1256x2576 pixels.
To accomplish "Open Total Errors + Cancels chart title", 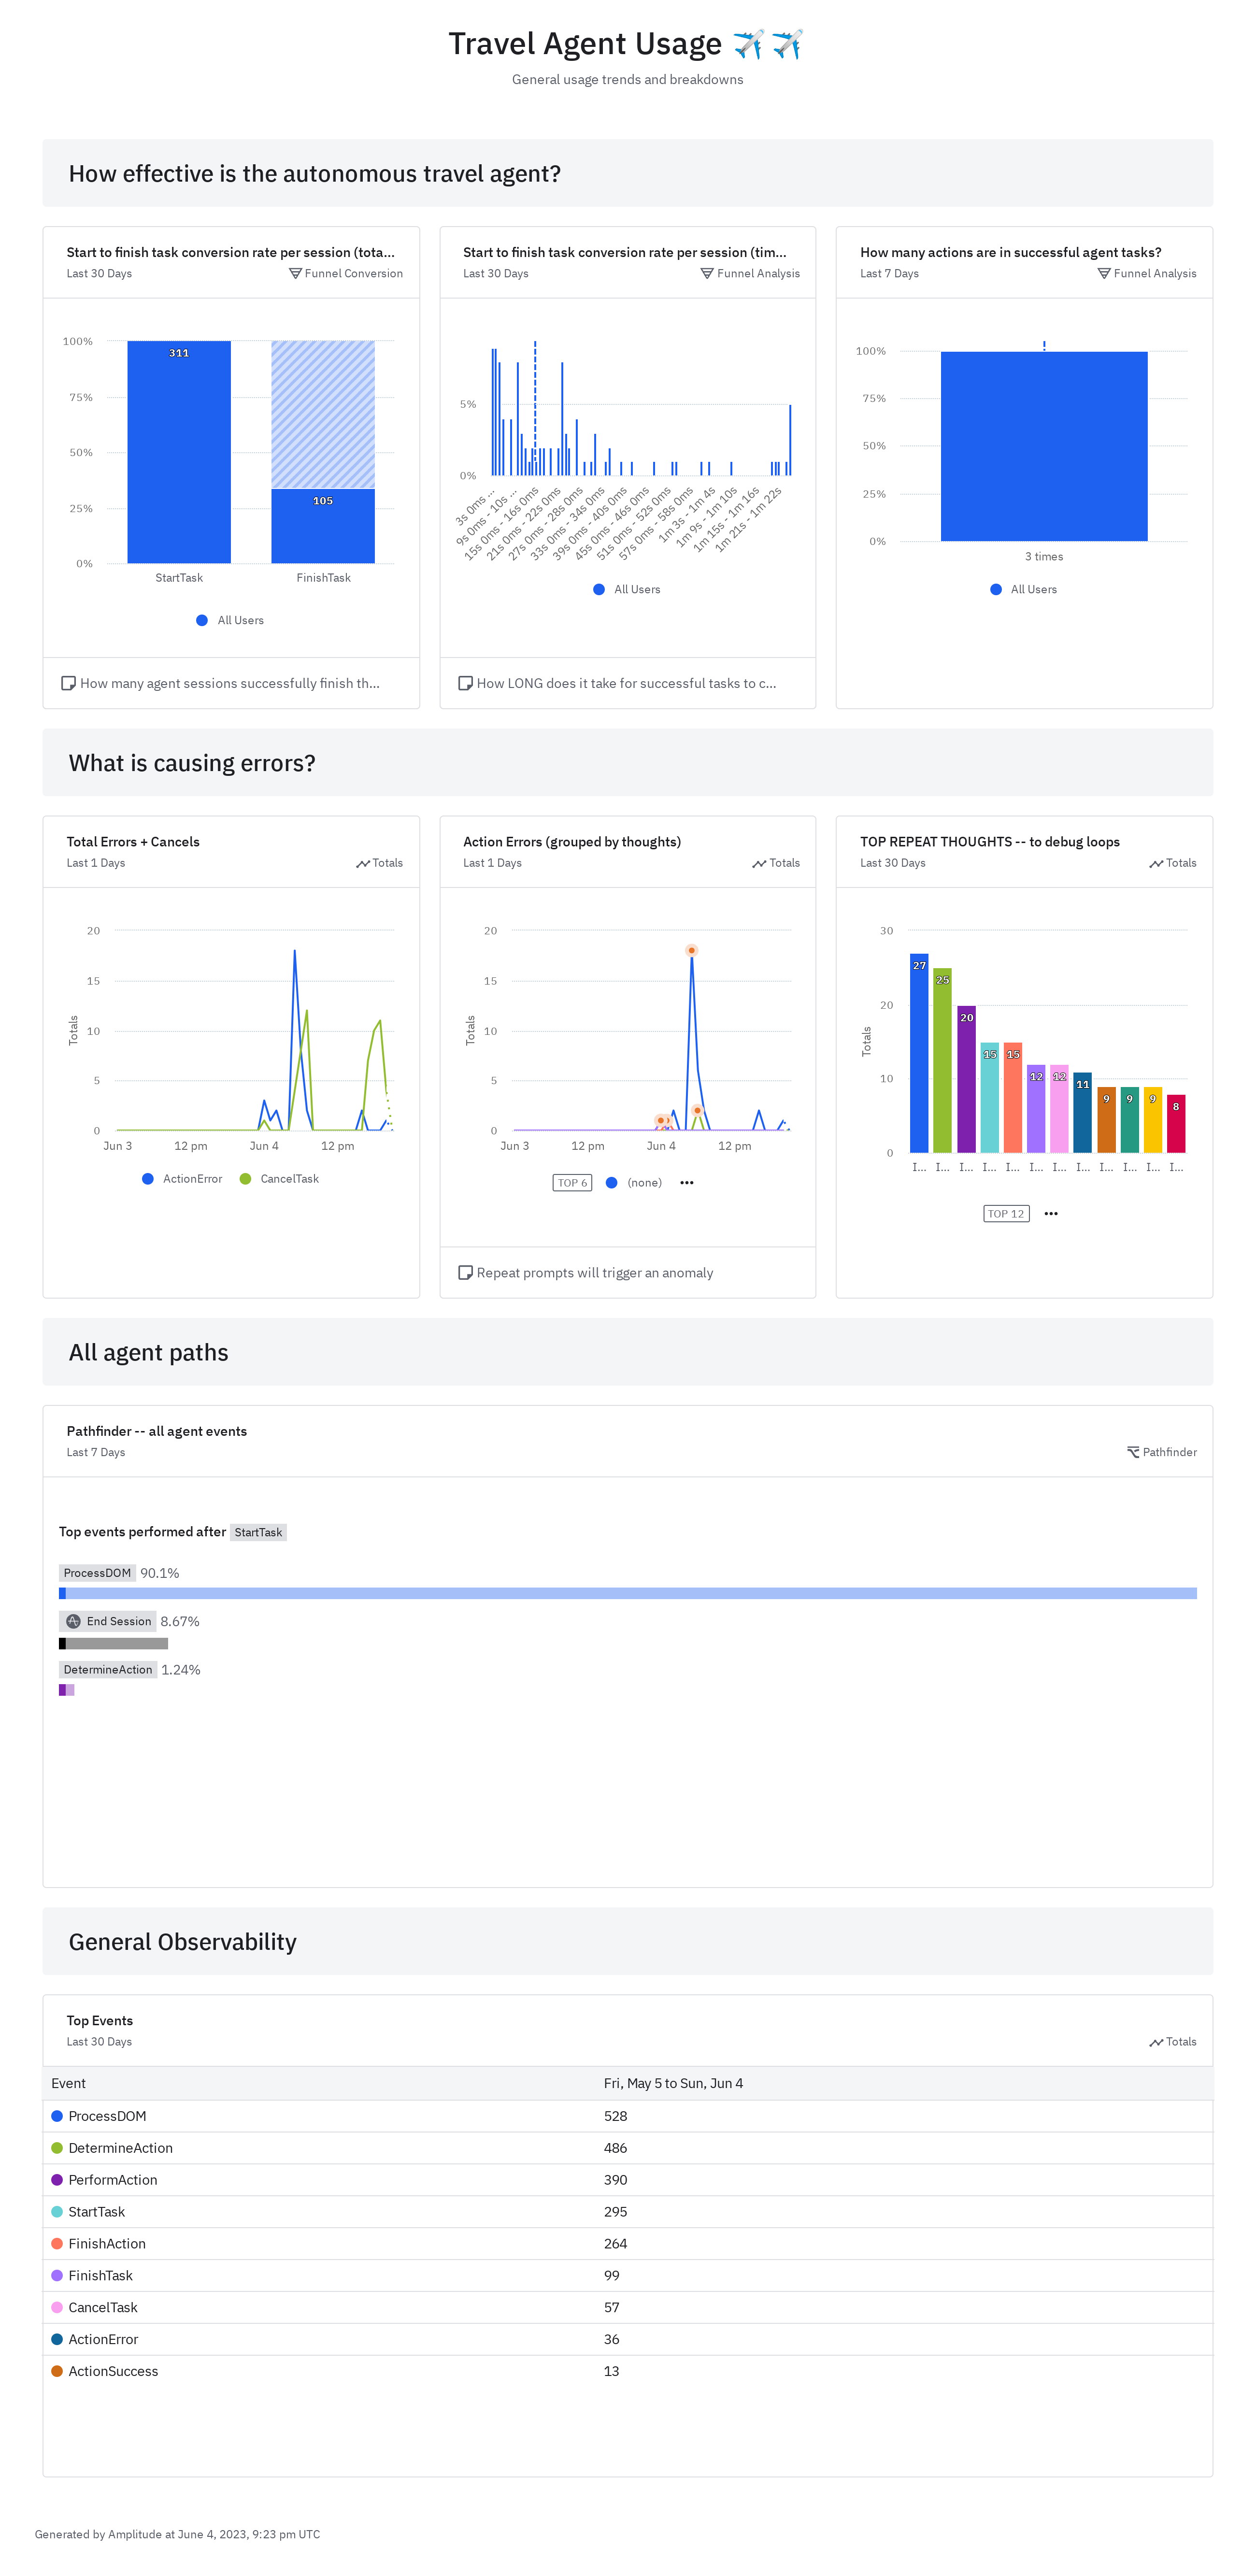I will (133, 842).
